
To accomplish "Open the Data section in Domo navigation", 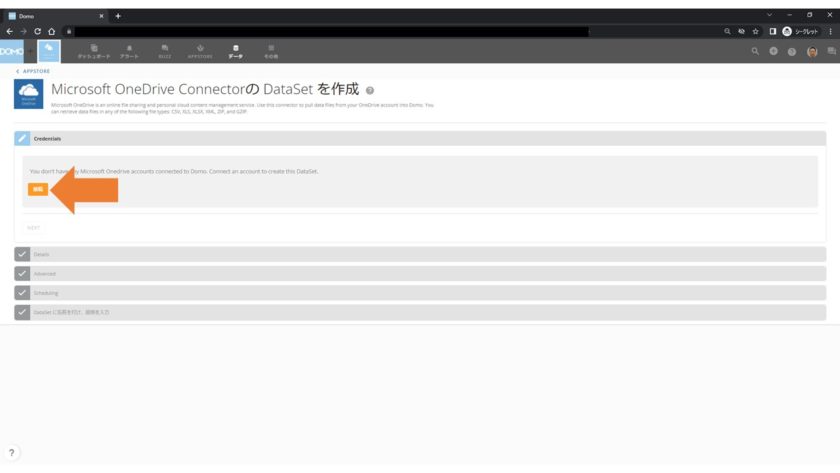I will 235,51.
